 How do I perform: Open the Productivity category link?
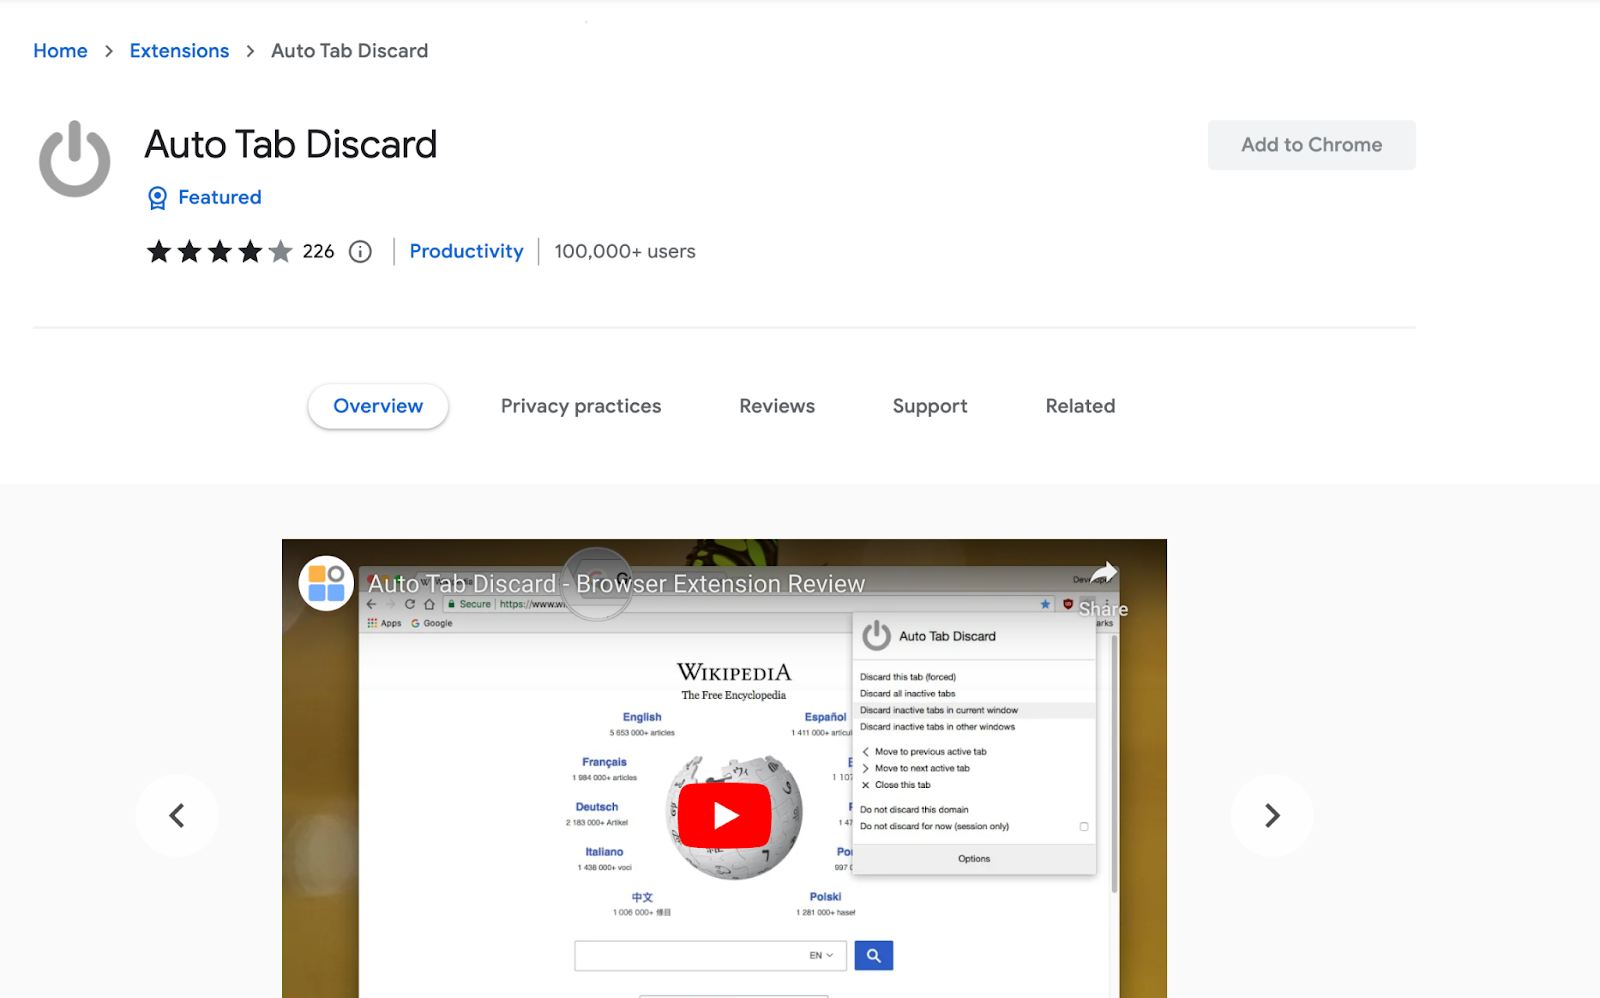pyautogui.click(x=466, y=252)
